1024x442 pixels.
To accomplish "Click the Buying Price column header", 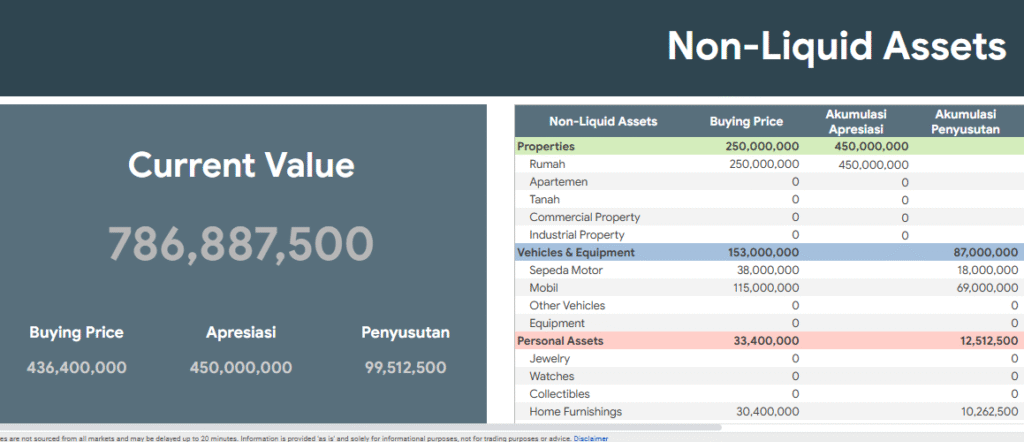I will click(746, 121).
